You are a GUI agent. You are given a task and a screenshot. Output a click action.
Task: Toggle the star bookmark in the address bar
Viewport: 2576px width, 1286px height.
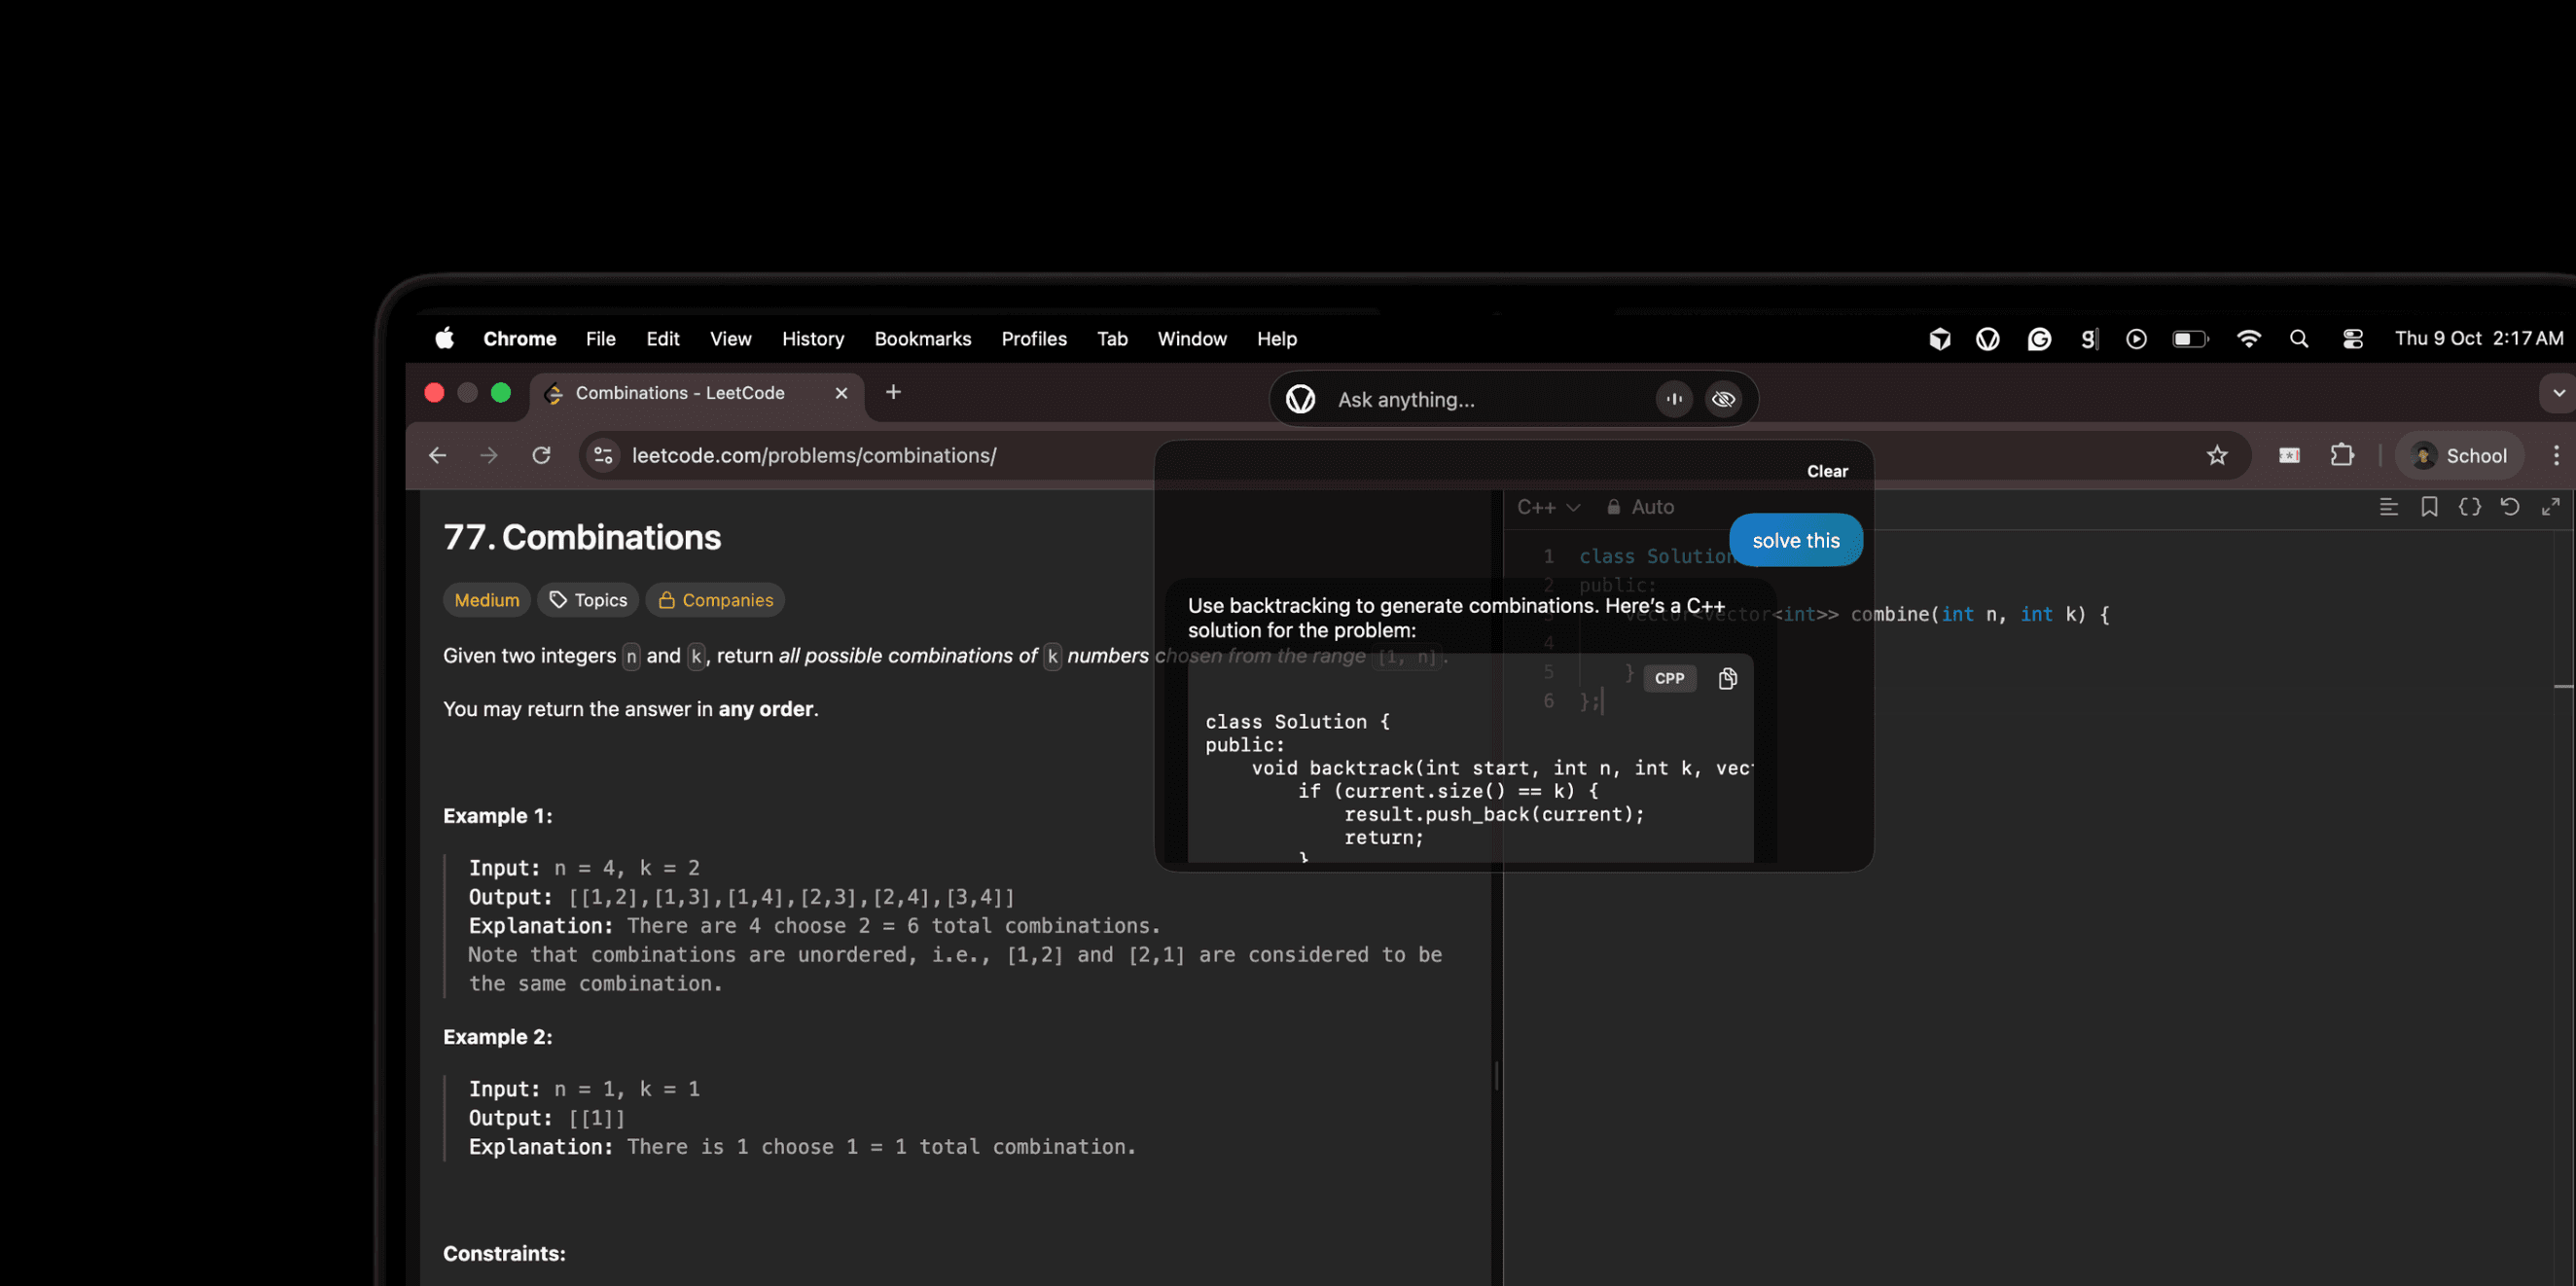(x=2218, y=455)
